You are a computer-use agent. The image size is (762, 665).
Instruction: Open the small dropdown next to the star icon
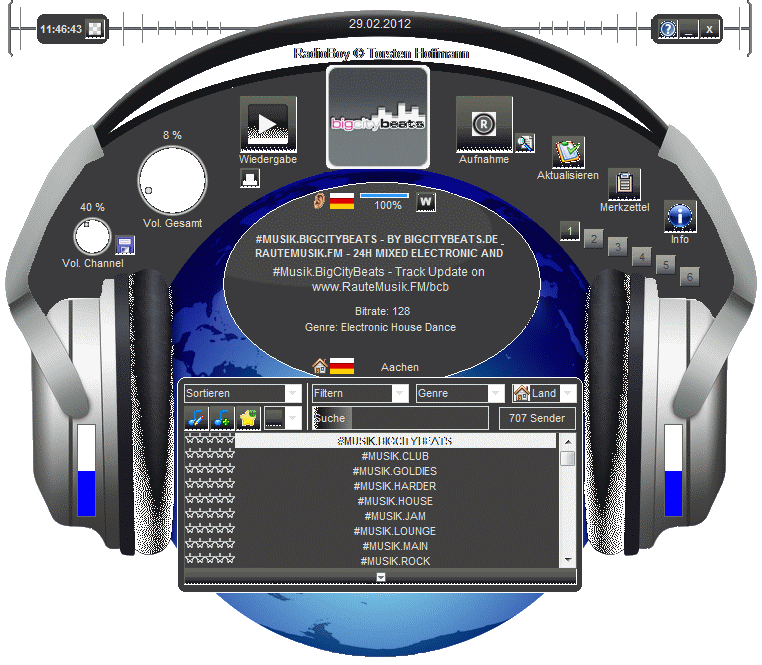[282, 418]
